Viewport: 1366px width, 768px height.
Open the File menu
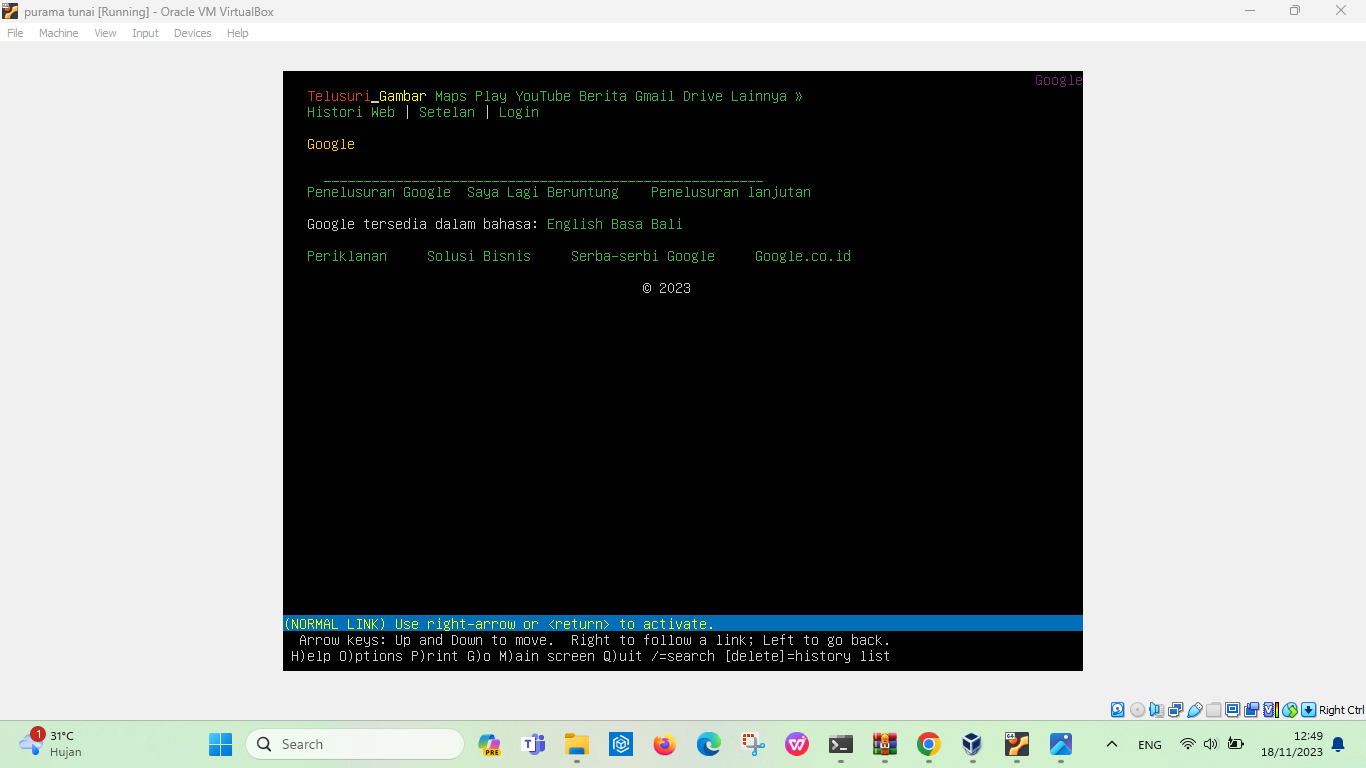point(15,33)
